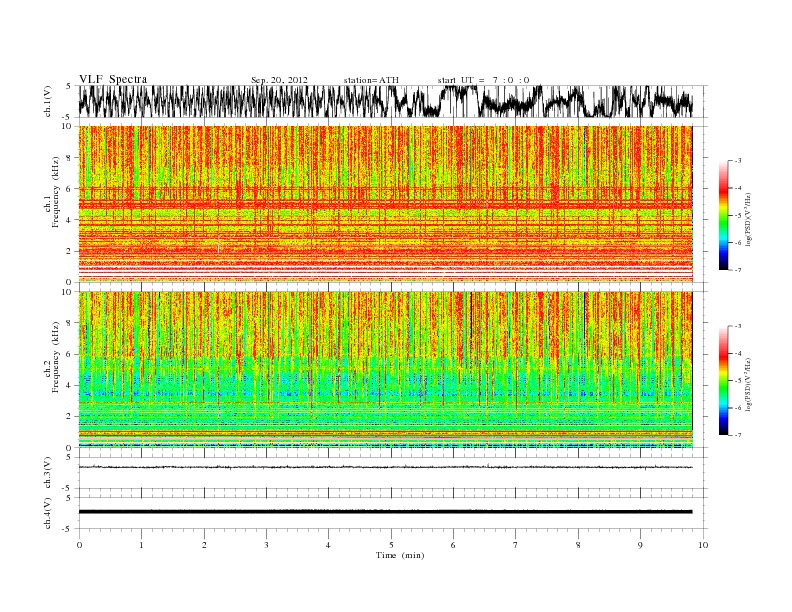
Task: Click the "-3" label on ch.1 colorbar
Action: [738, 161]
